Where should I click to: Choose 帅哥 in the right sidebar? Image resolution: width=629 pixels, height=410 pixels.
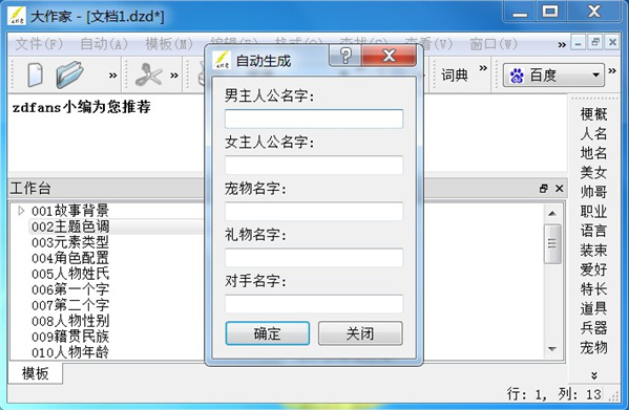593,192
